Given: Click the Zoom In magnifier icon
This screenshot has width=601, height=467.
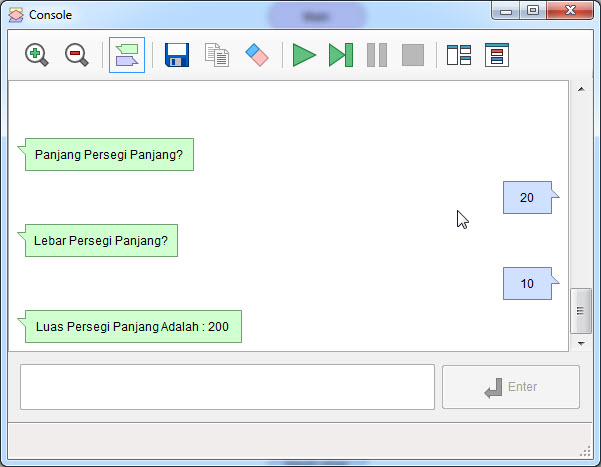Looking at the screenshot, I should click(x=37, y=55).
